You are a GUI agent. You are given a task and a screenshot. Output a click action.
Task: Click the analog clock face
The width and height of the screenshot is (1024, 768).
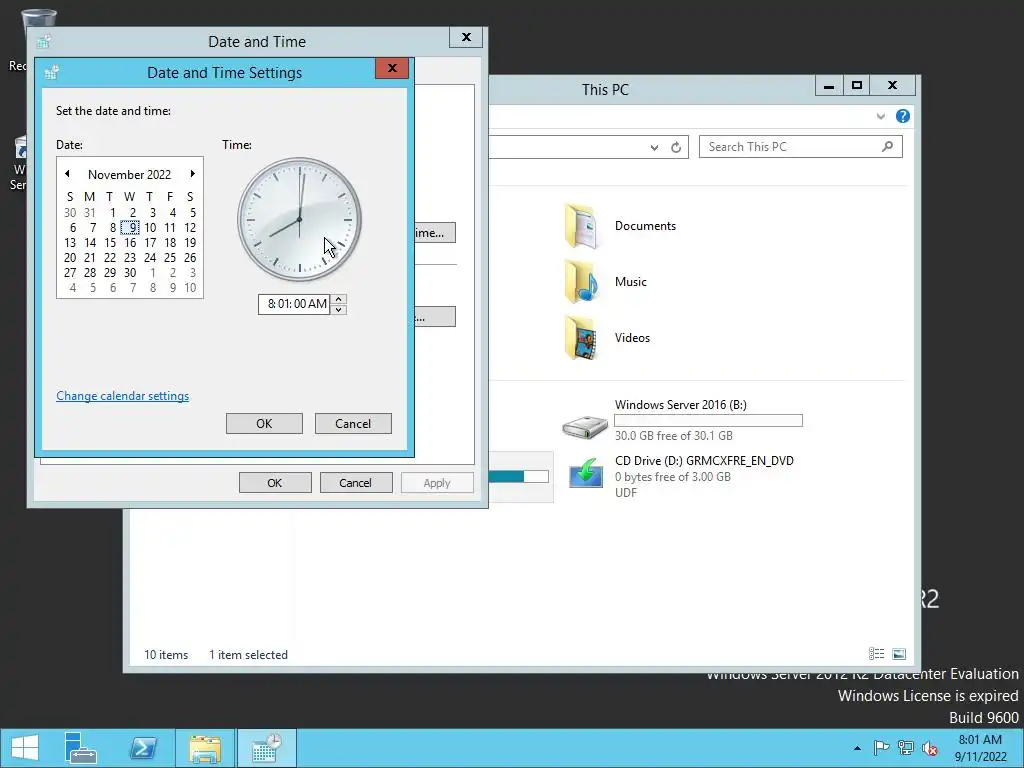pyautogui.click(x=299, y=219)
